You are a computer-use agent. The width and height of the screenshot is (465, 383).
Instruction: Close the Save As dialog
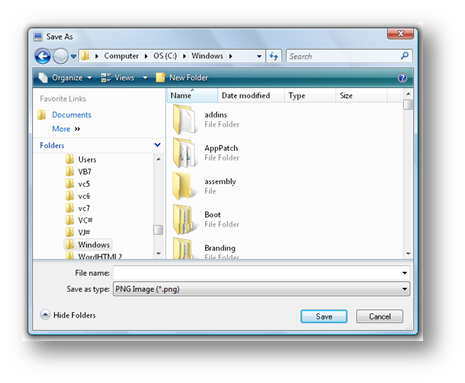(400, 33)
